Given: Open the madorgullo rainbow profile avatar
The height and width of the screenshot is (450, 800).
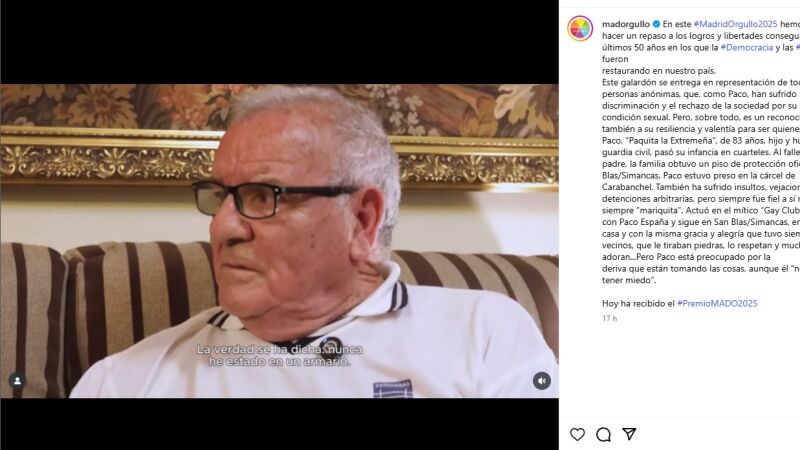Looking at the screenshot, I should (x=580, y=28).
